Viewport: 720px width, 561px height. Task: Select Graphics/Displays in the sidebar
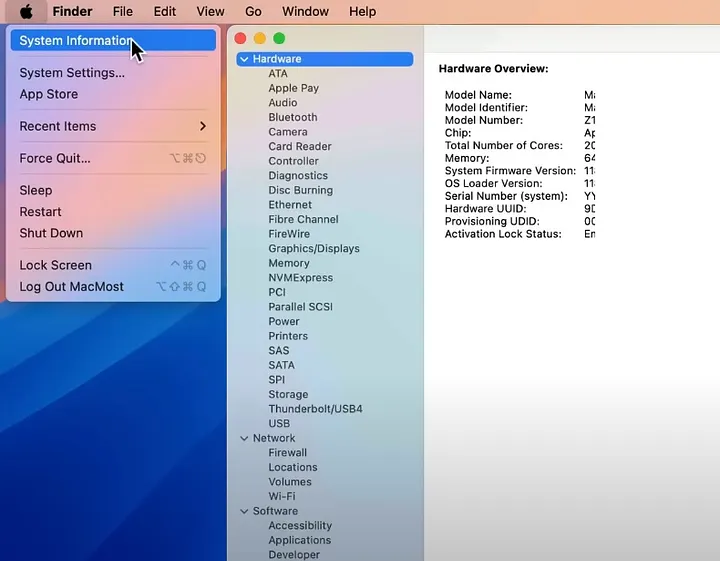click(314, 249)
